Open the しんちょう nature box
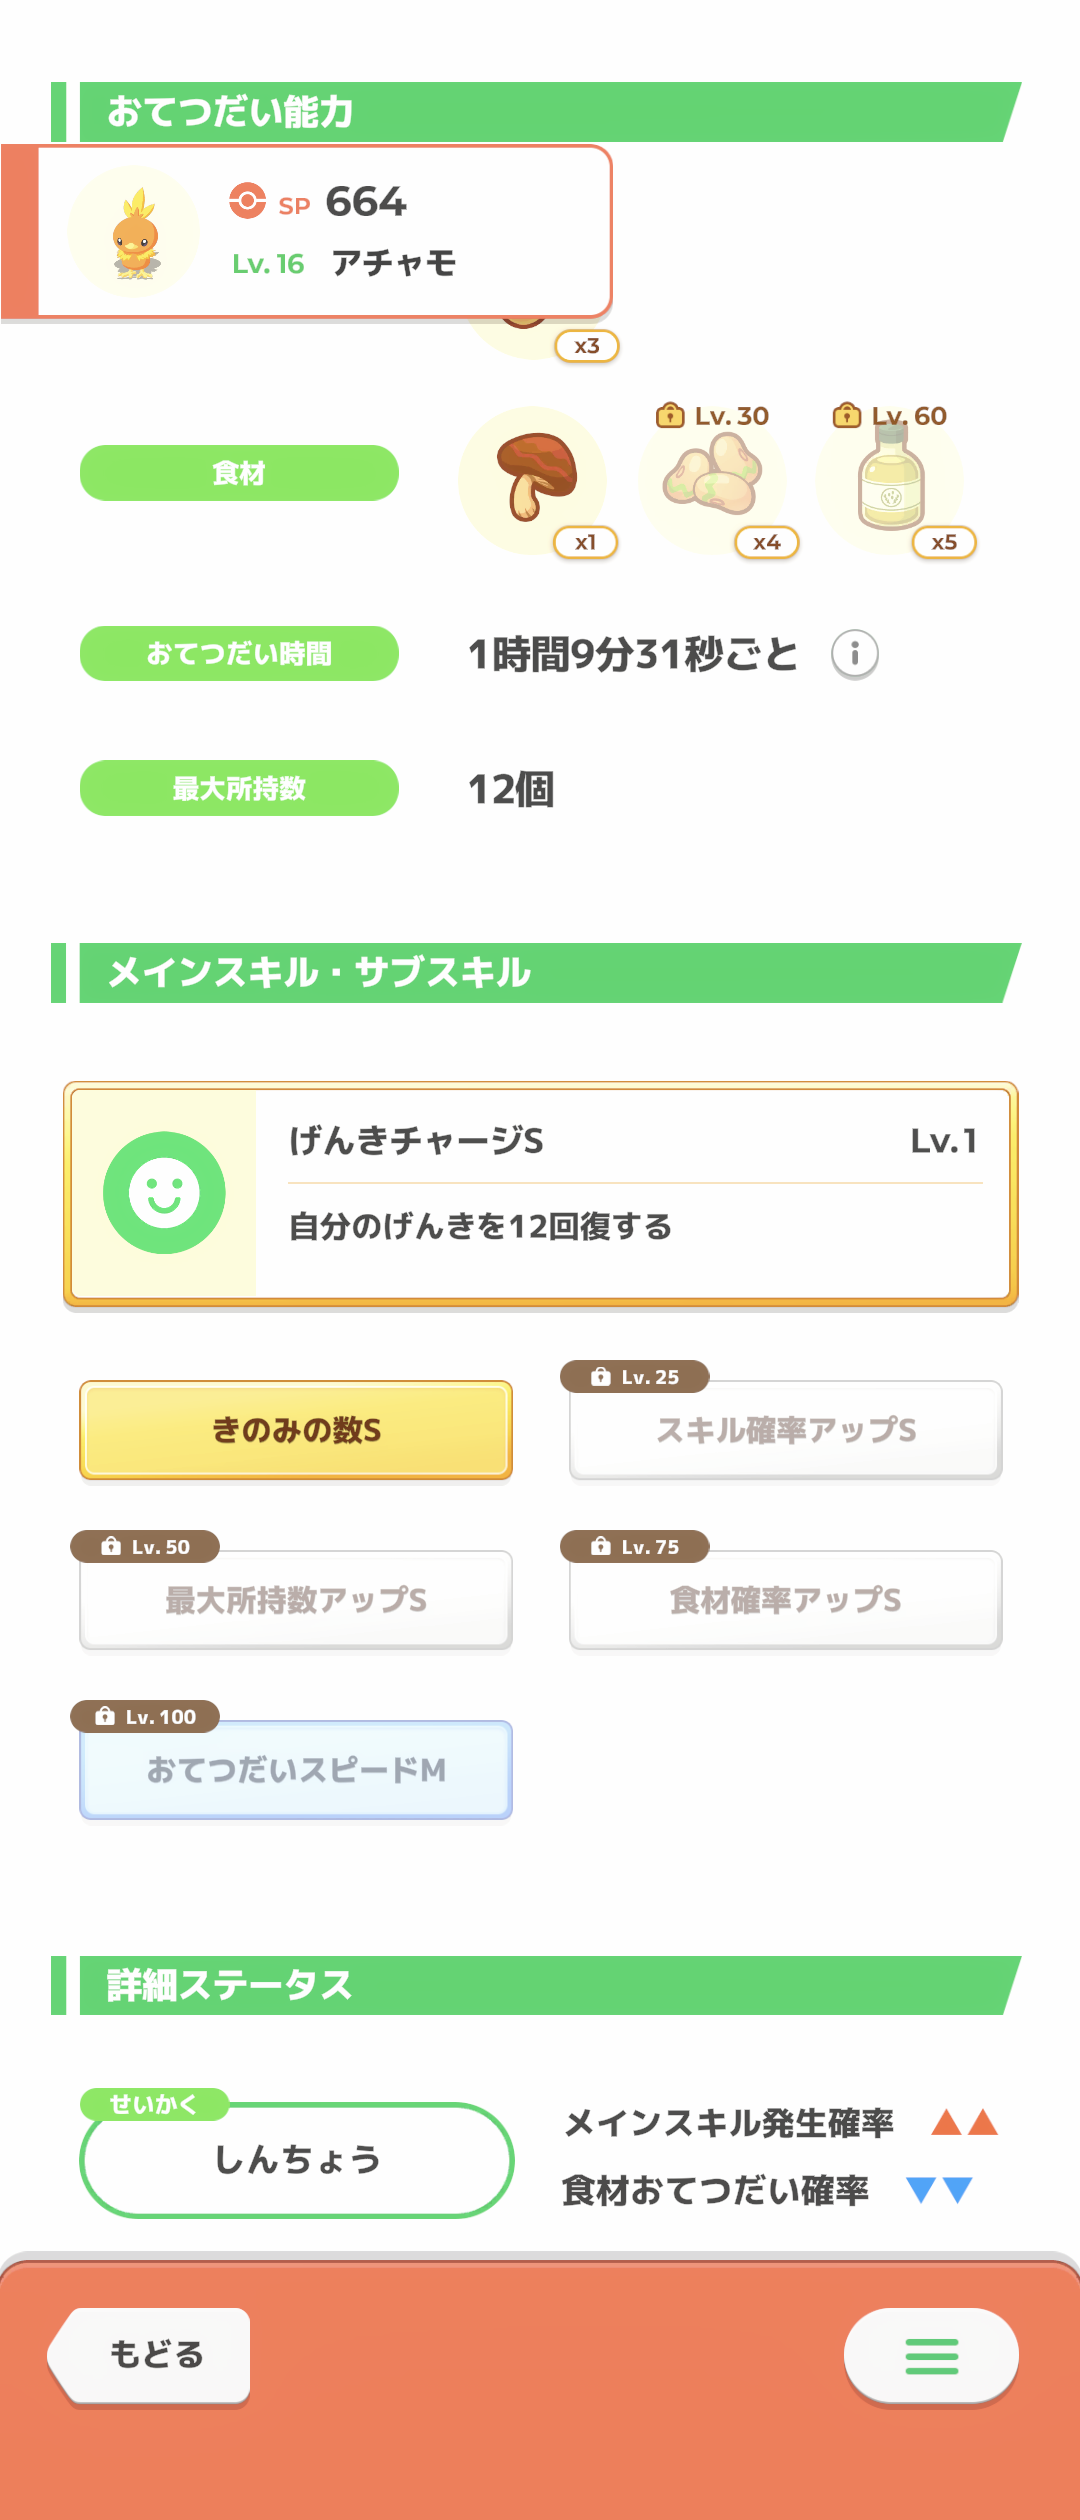This screenshot has width=1080, height=2520. tap(296, 2160)
